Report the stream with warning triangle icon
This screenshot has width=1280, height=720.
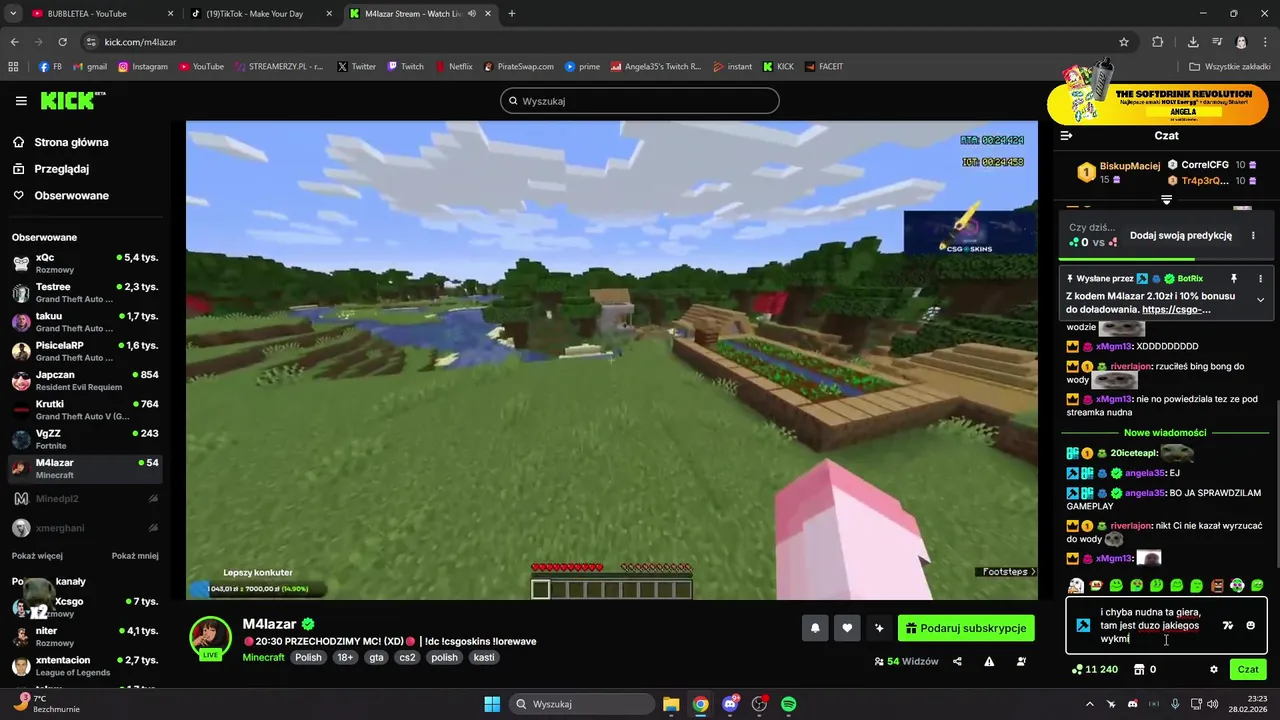tap(989, 661)
